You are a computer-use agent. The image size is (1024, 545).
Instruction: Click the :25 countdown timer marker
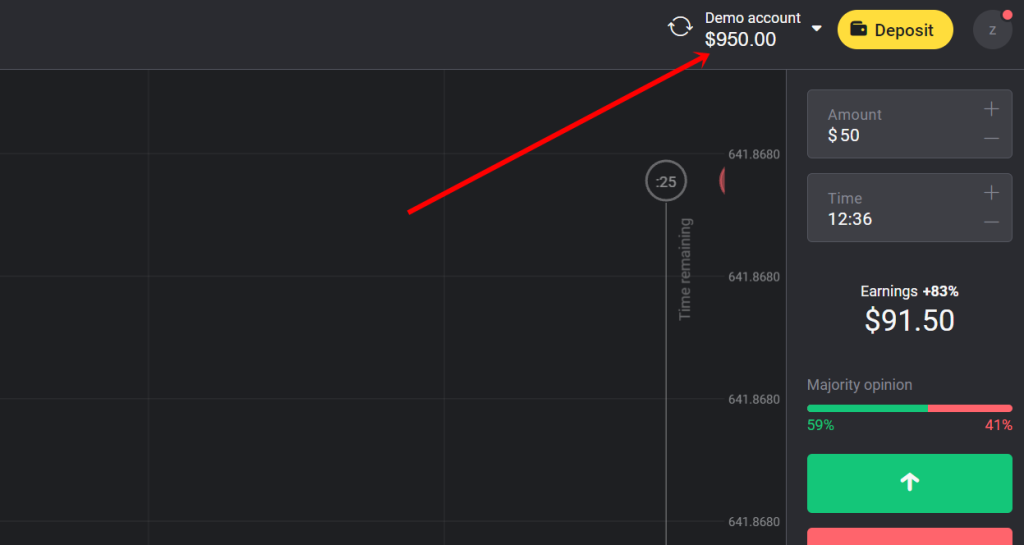click(665, 181)
